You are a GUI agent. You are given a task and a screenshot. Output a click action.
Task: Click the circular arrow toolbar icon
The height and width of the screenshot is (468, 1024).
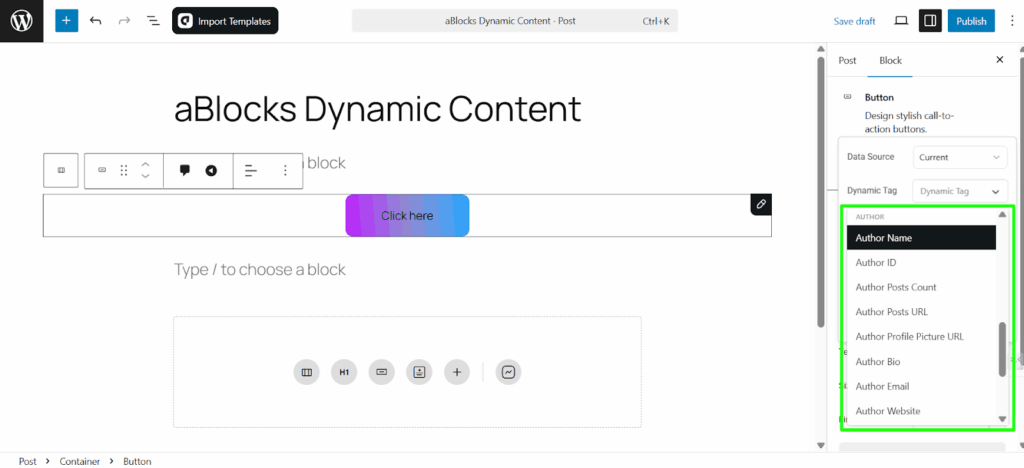point(211,170)
